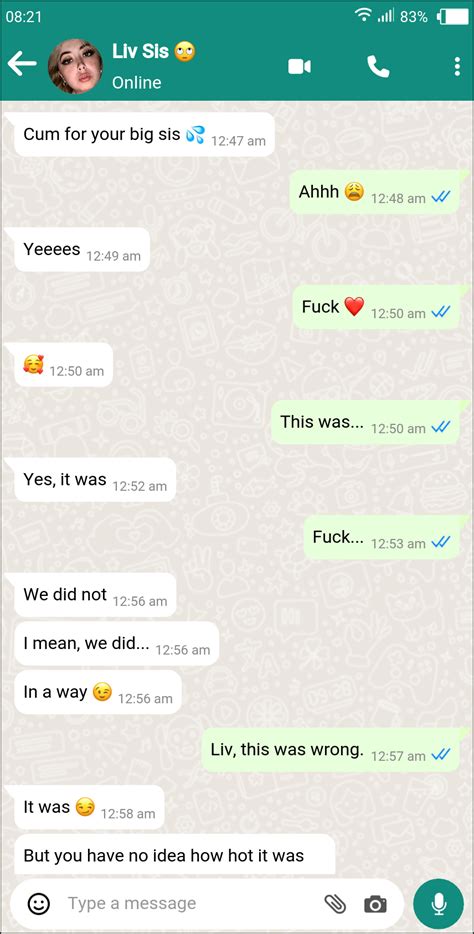The height and width of the screenshot is (934, 474).
Task: Open the emoji picker smiley icon
Action: tap(39, 904)
